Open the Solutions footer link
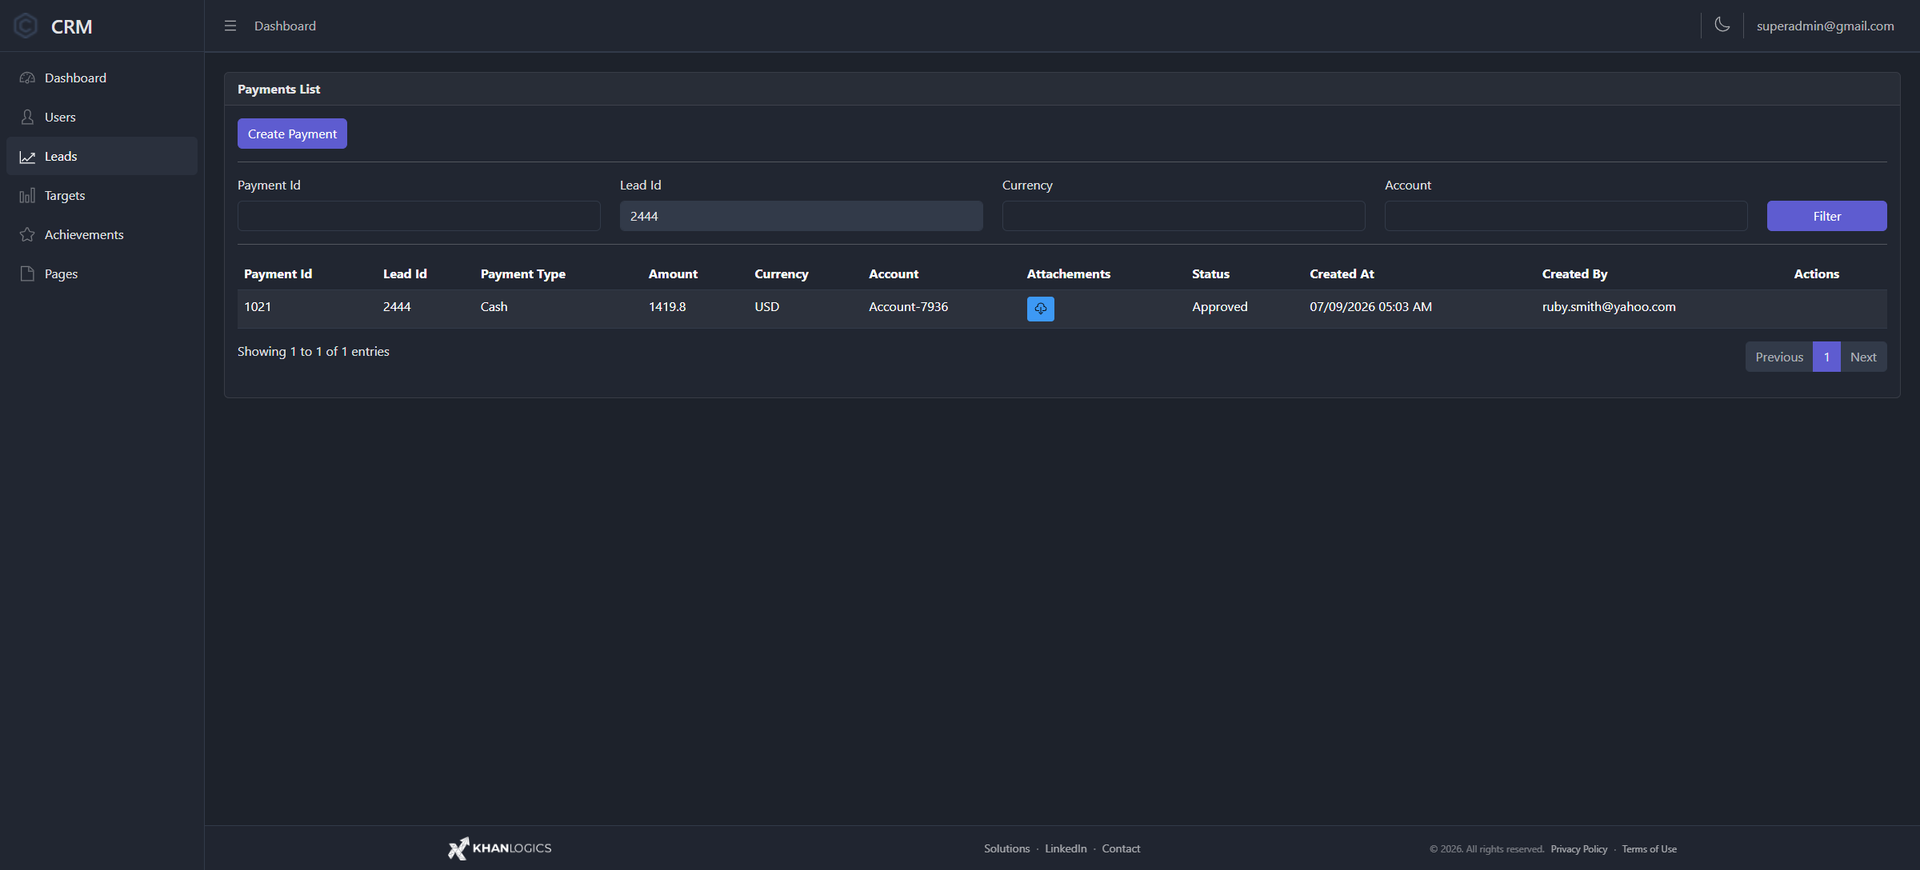Screen dimensions: 1920x870 (1007, 849)
